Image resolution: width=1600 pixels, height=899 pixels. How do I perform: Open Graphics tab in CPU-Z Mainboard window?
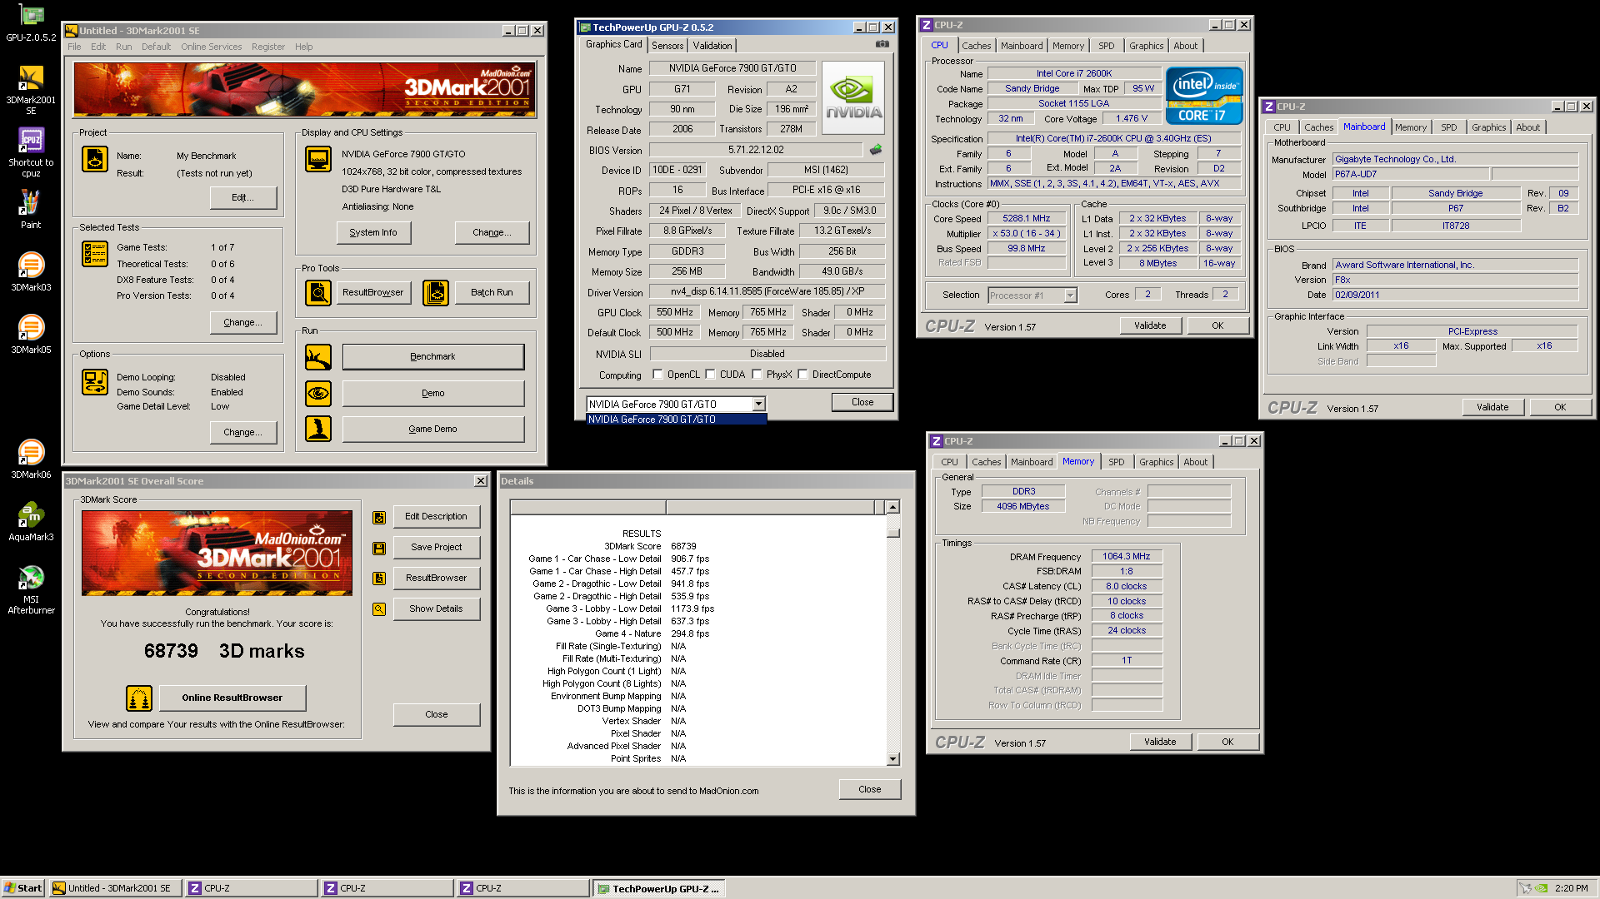pos(1488,128)
